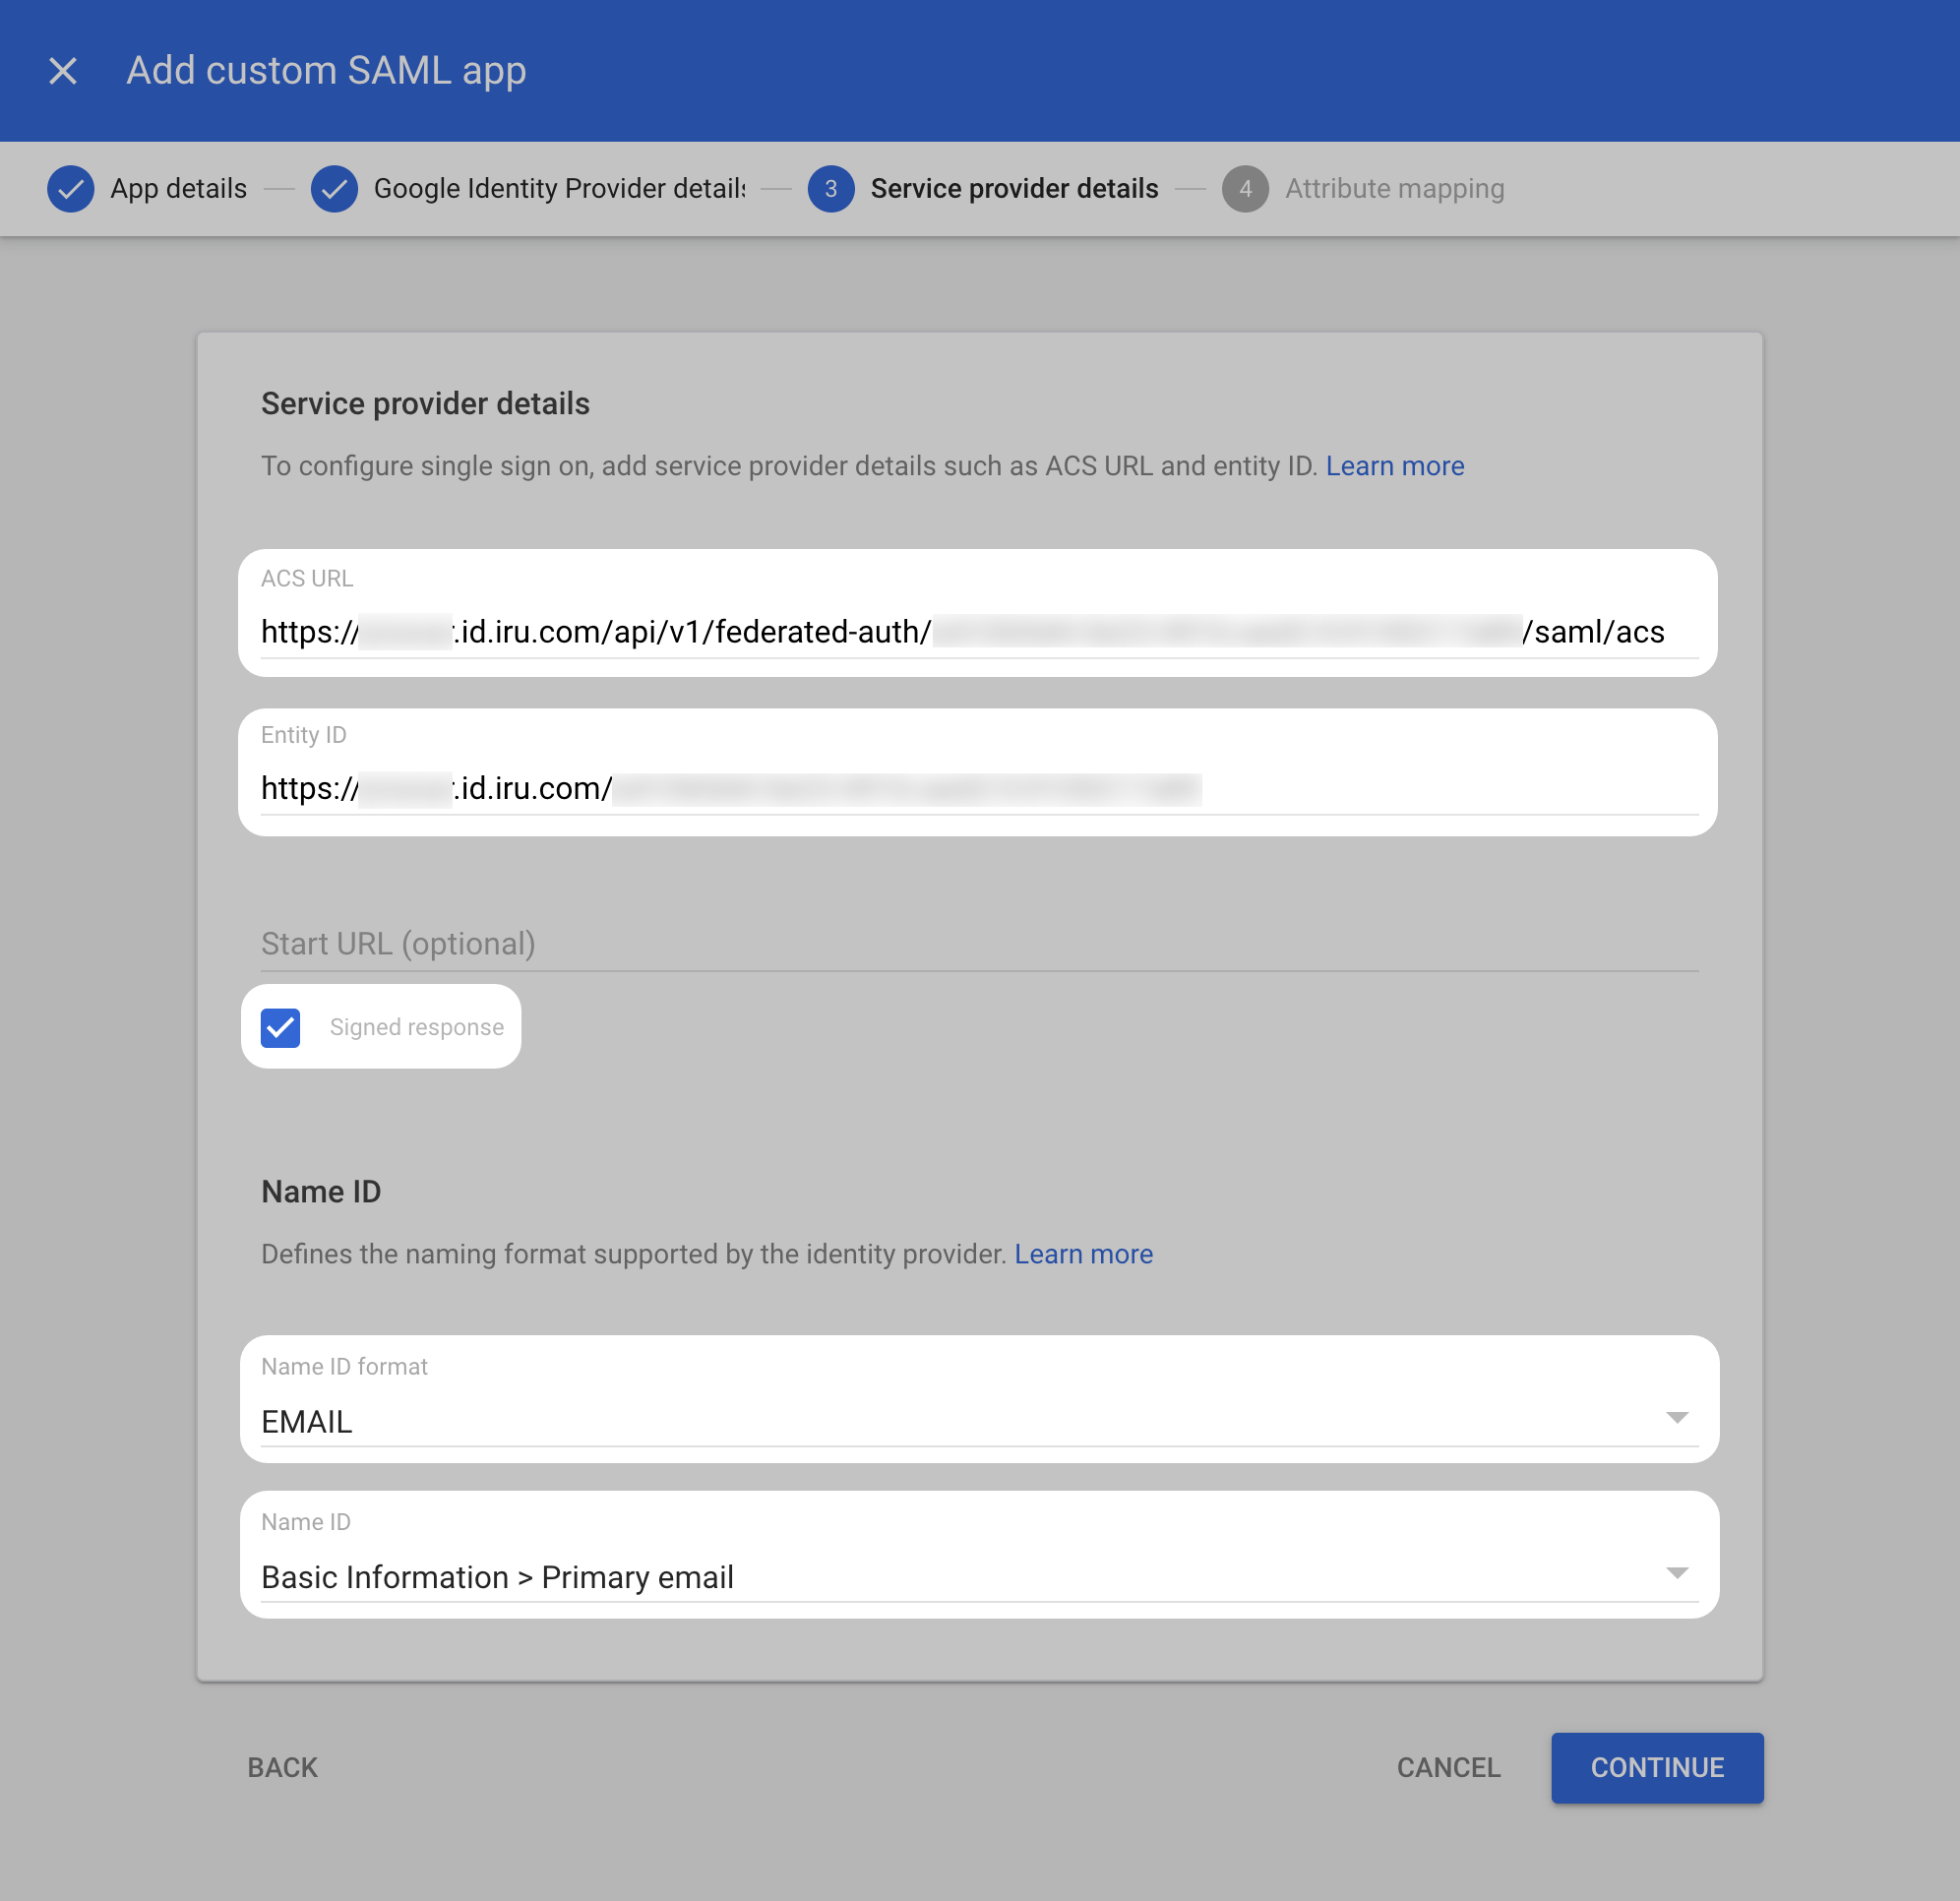Viewport: 1960px width, 1901px height.
Task: Expand the Basic Information dropdown arrow
Action: (x=1676, y=1573)
